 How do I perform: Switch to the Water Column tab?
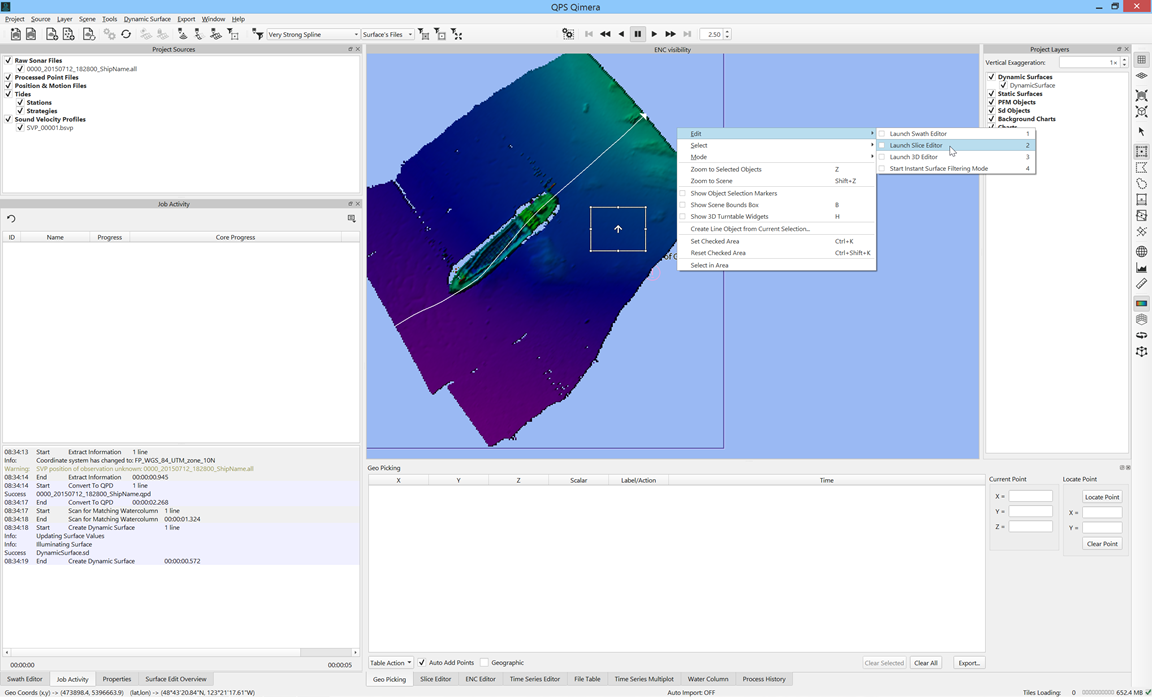click(x=708, y=679)
